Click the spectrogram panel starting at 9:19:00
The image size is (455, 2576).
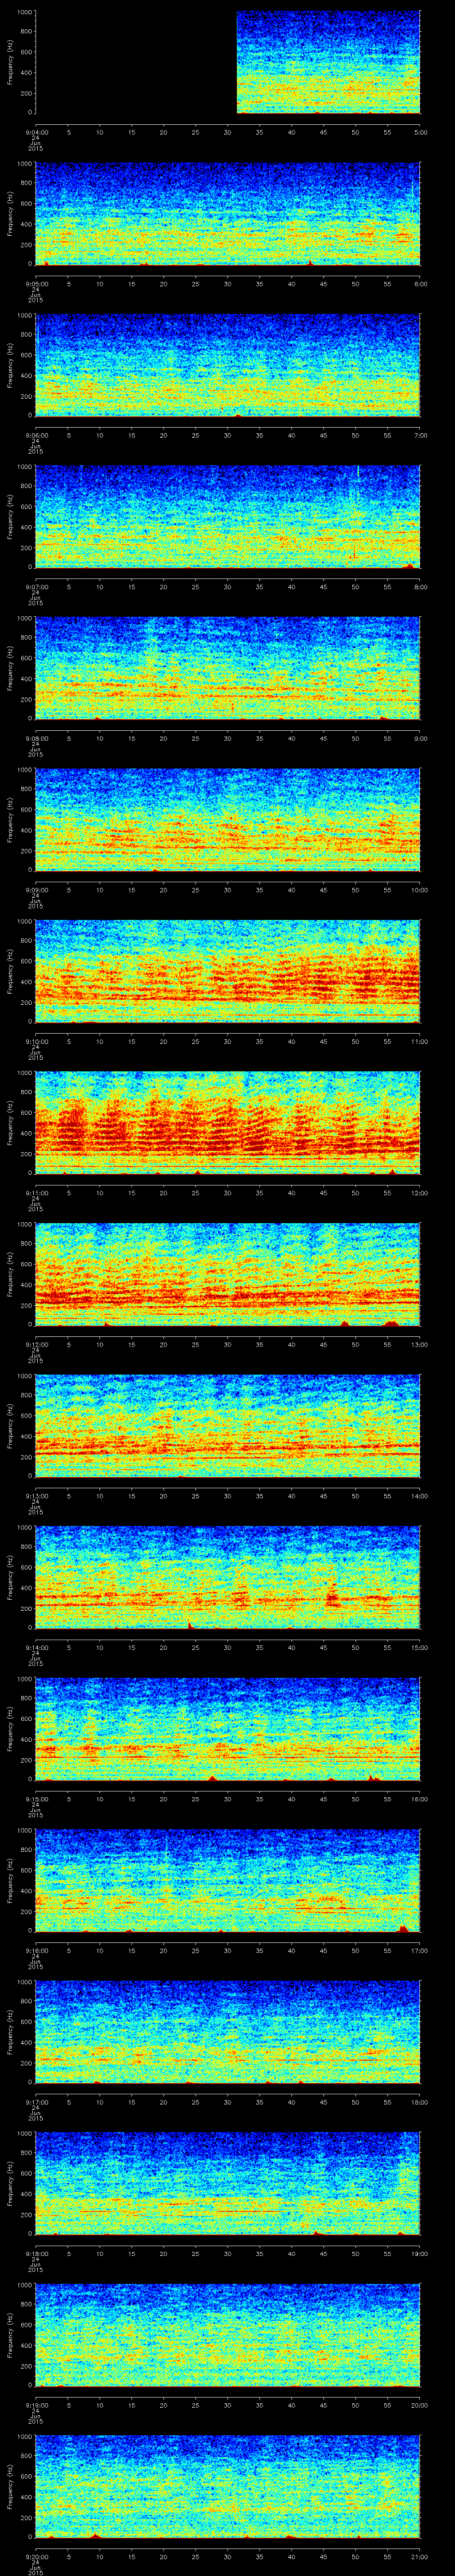click(228, 2335)
